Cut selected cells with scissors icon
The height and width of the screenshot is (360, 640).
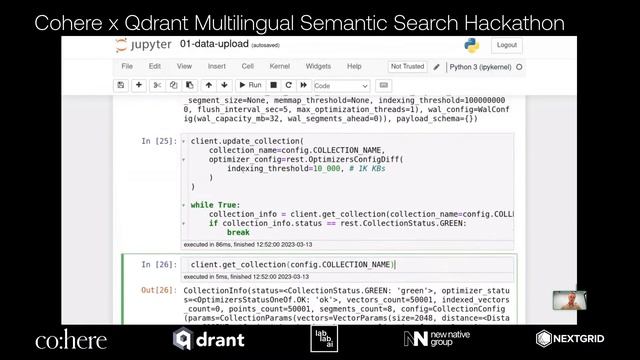(157, 85)
